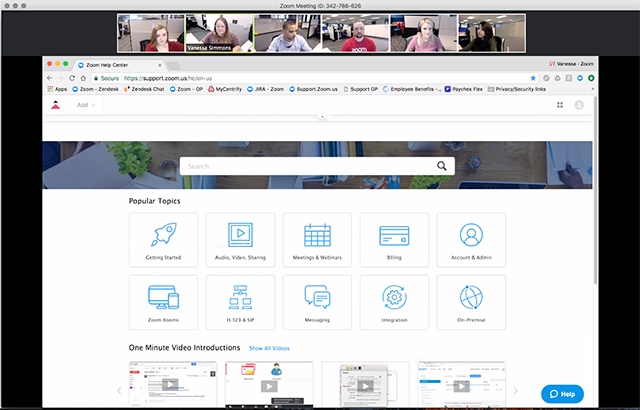This screenshot has width=640, height=410.
Task: Expand the Add dropdown in header
Action: pos(86,104)
